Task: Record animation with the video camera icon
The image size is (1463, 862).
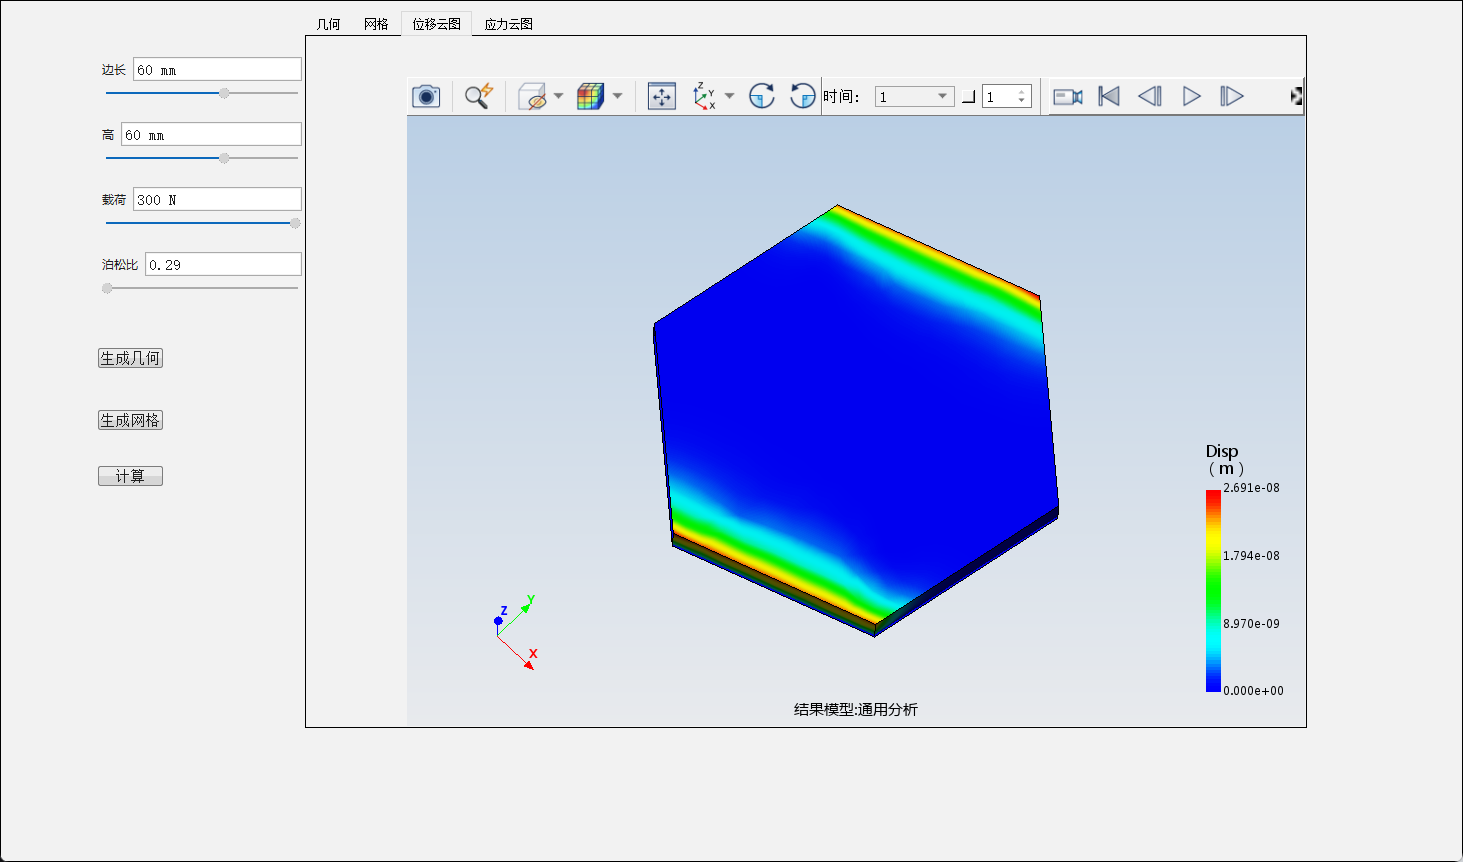Action: click(1068, 96)
